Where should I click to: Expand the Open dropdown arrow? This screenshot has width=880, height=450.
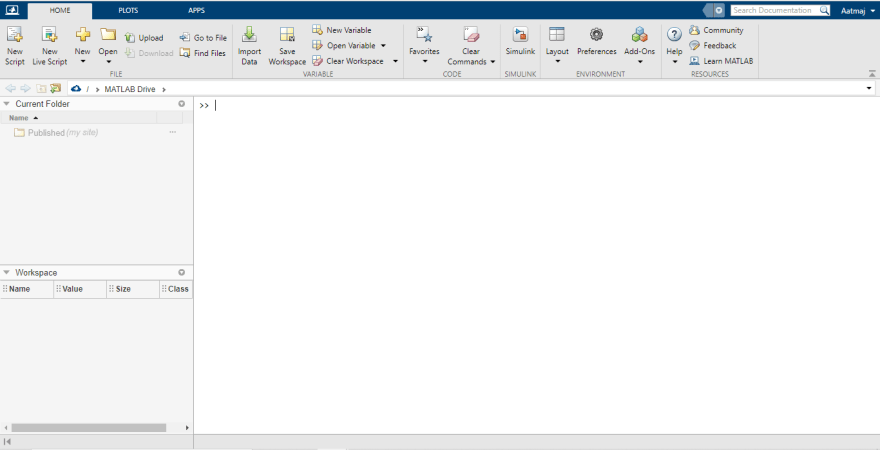coord(108,61)
